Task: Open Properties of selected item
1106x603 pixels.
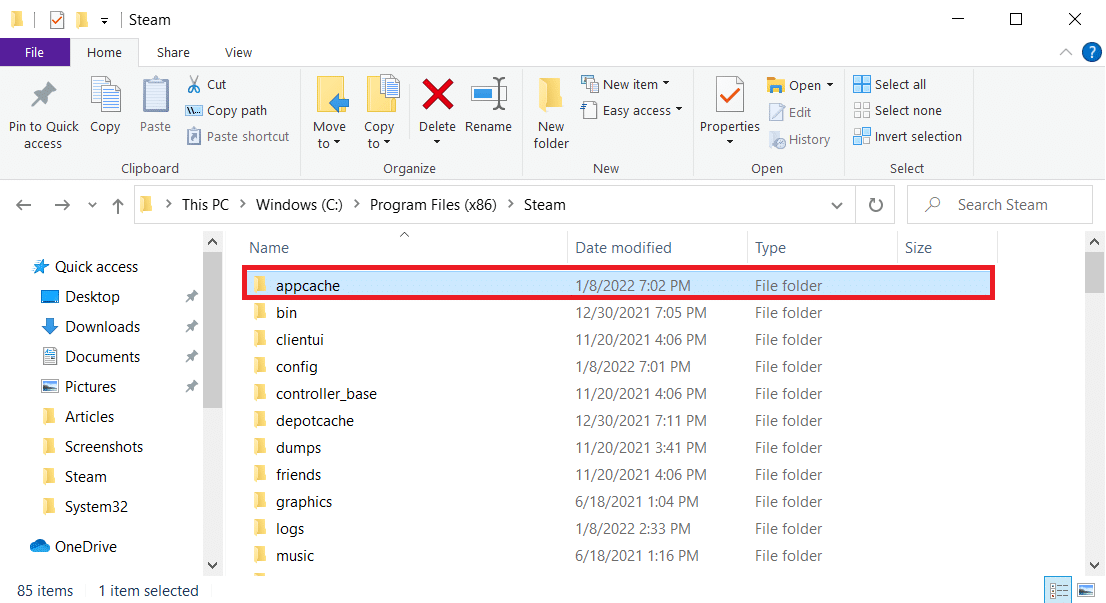Action: 729,104
